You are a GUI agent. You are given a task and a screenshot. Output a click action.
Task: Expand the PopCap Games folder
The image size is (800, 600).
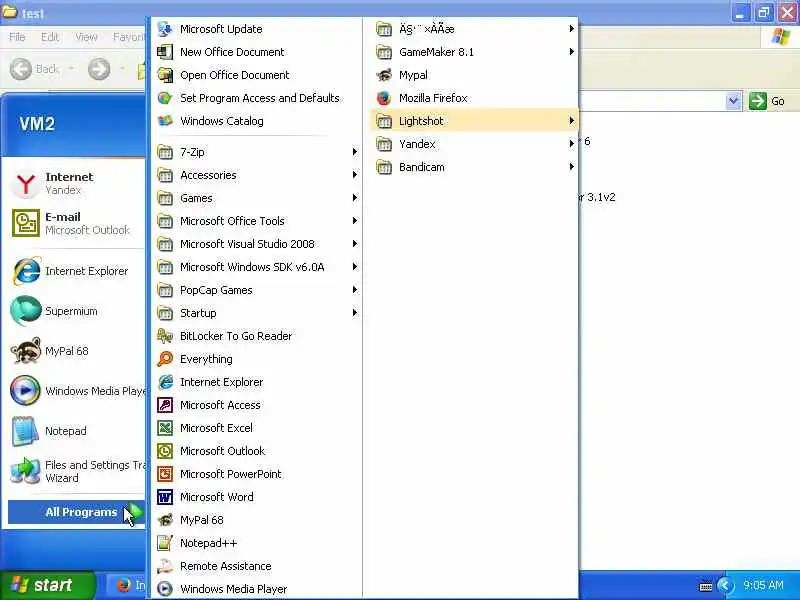coord(257,290)
